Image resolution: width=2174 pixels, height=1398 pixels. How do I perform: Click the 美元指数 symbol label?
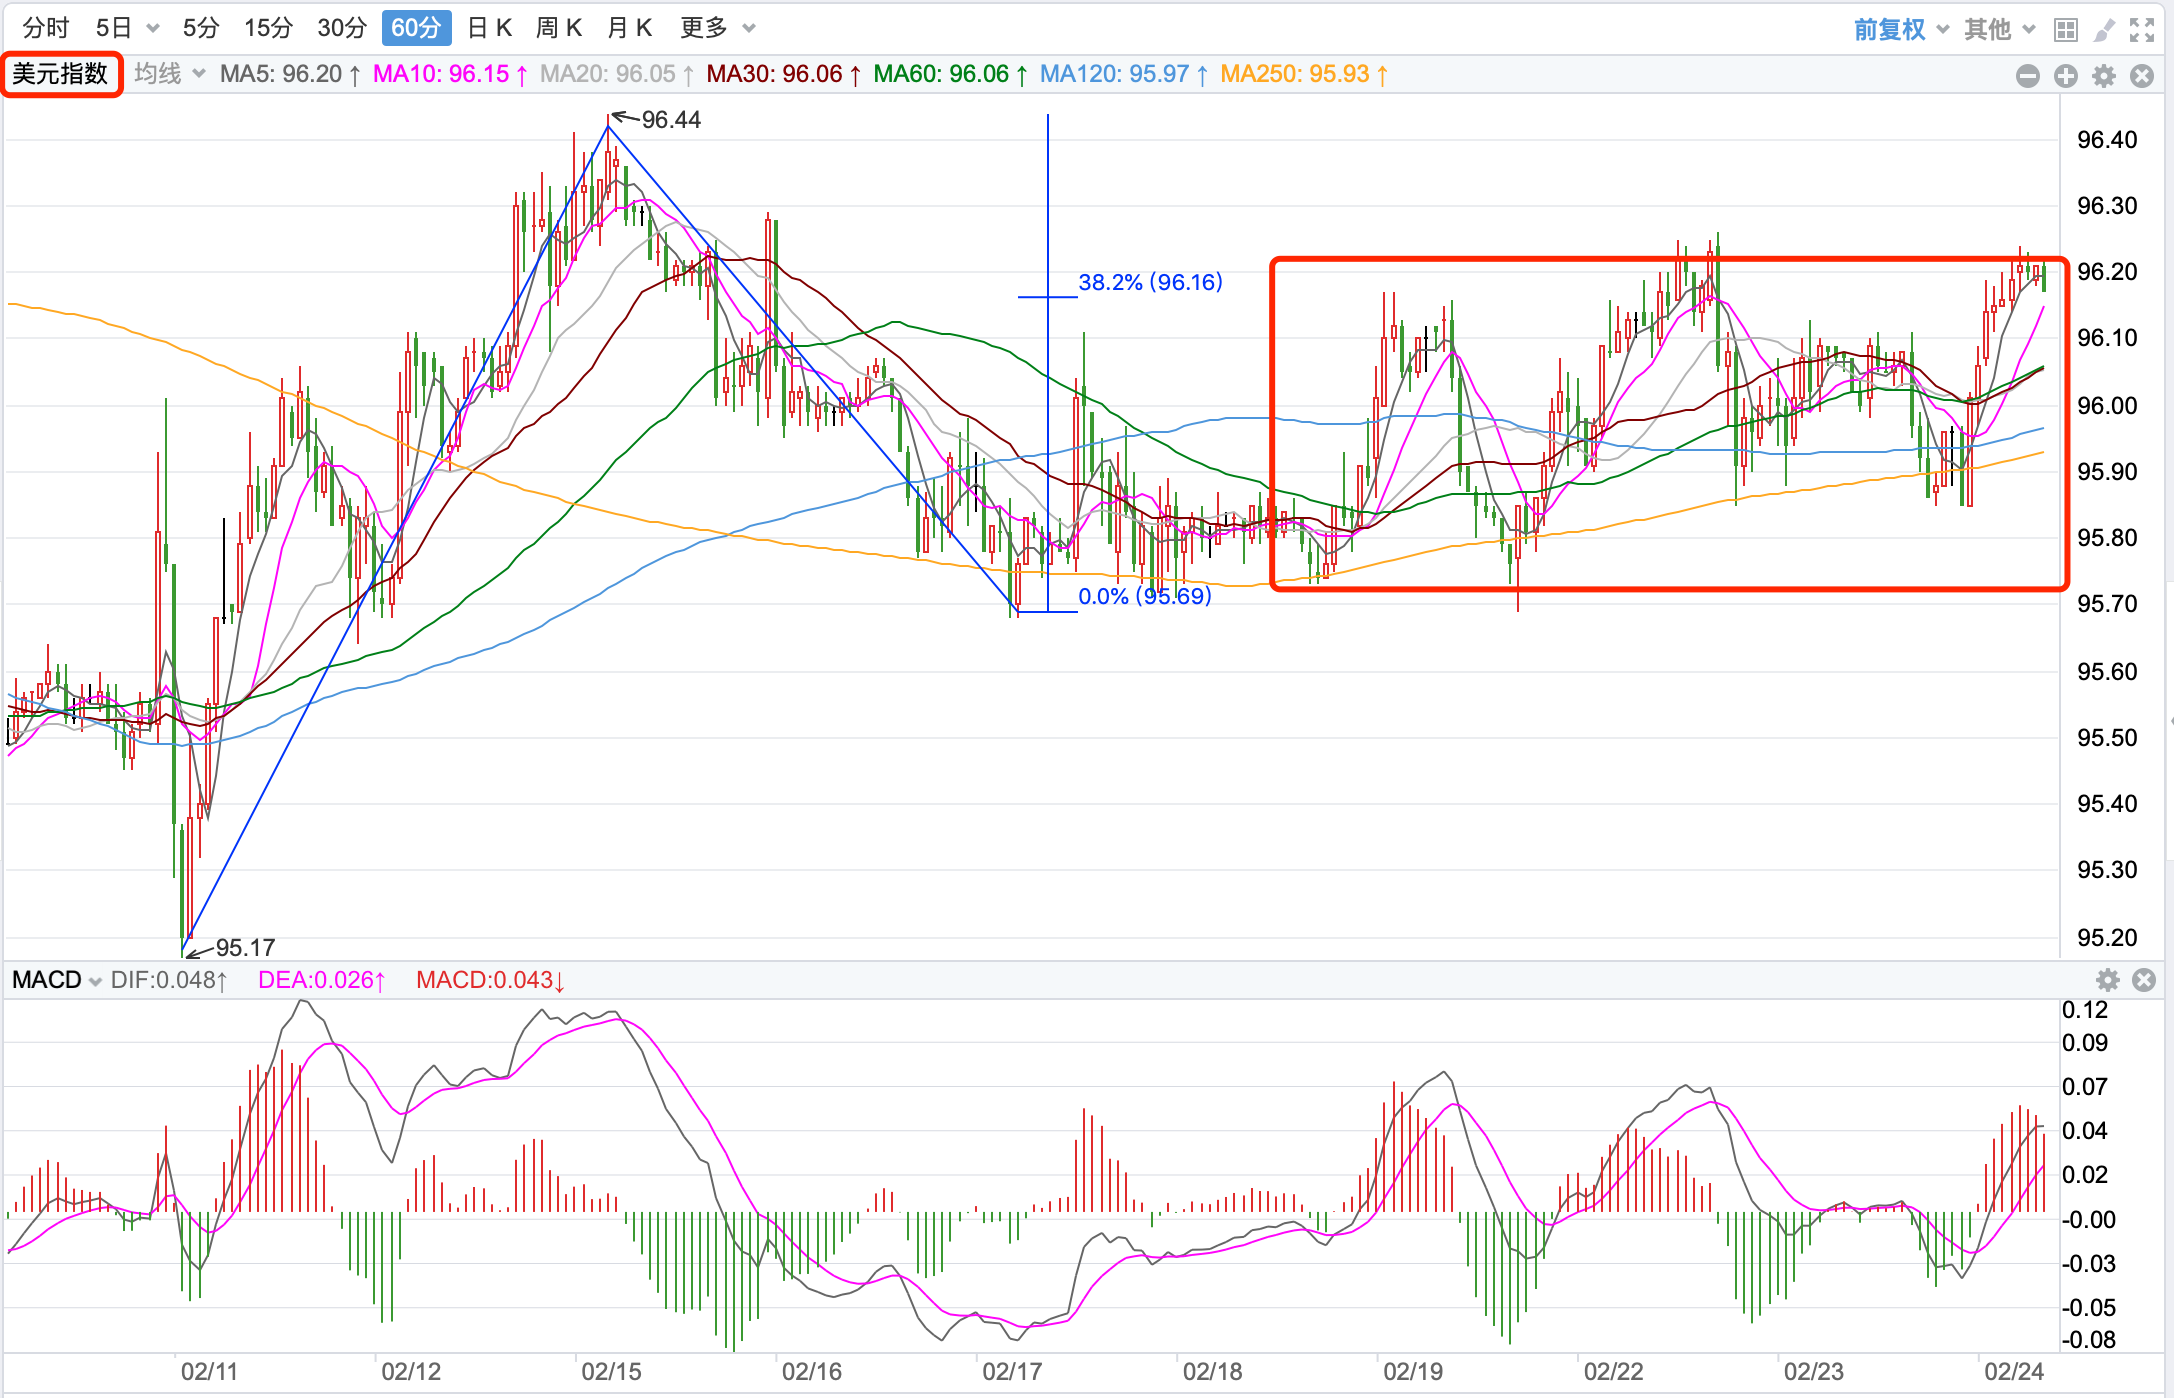(x=61, y=74)
